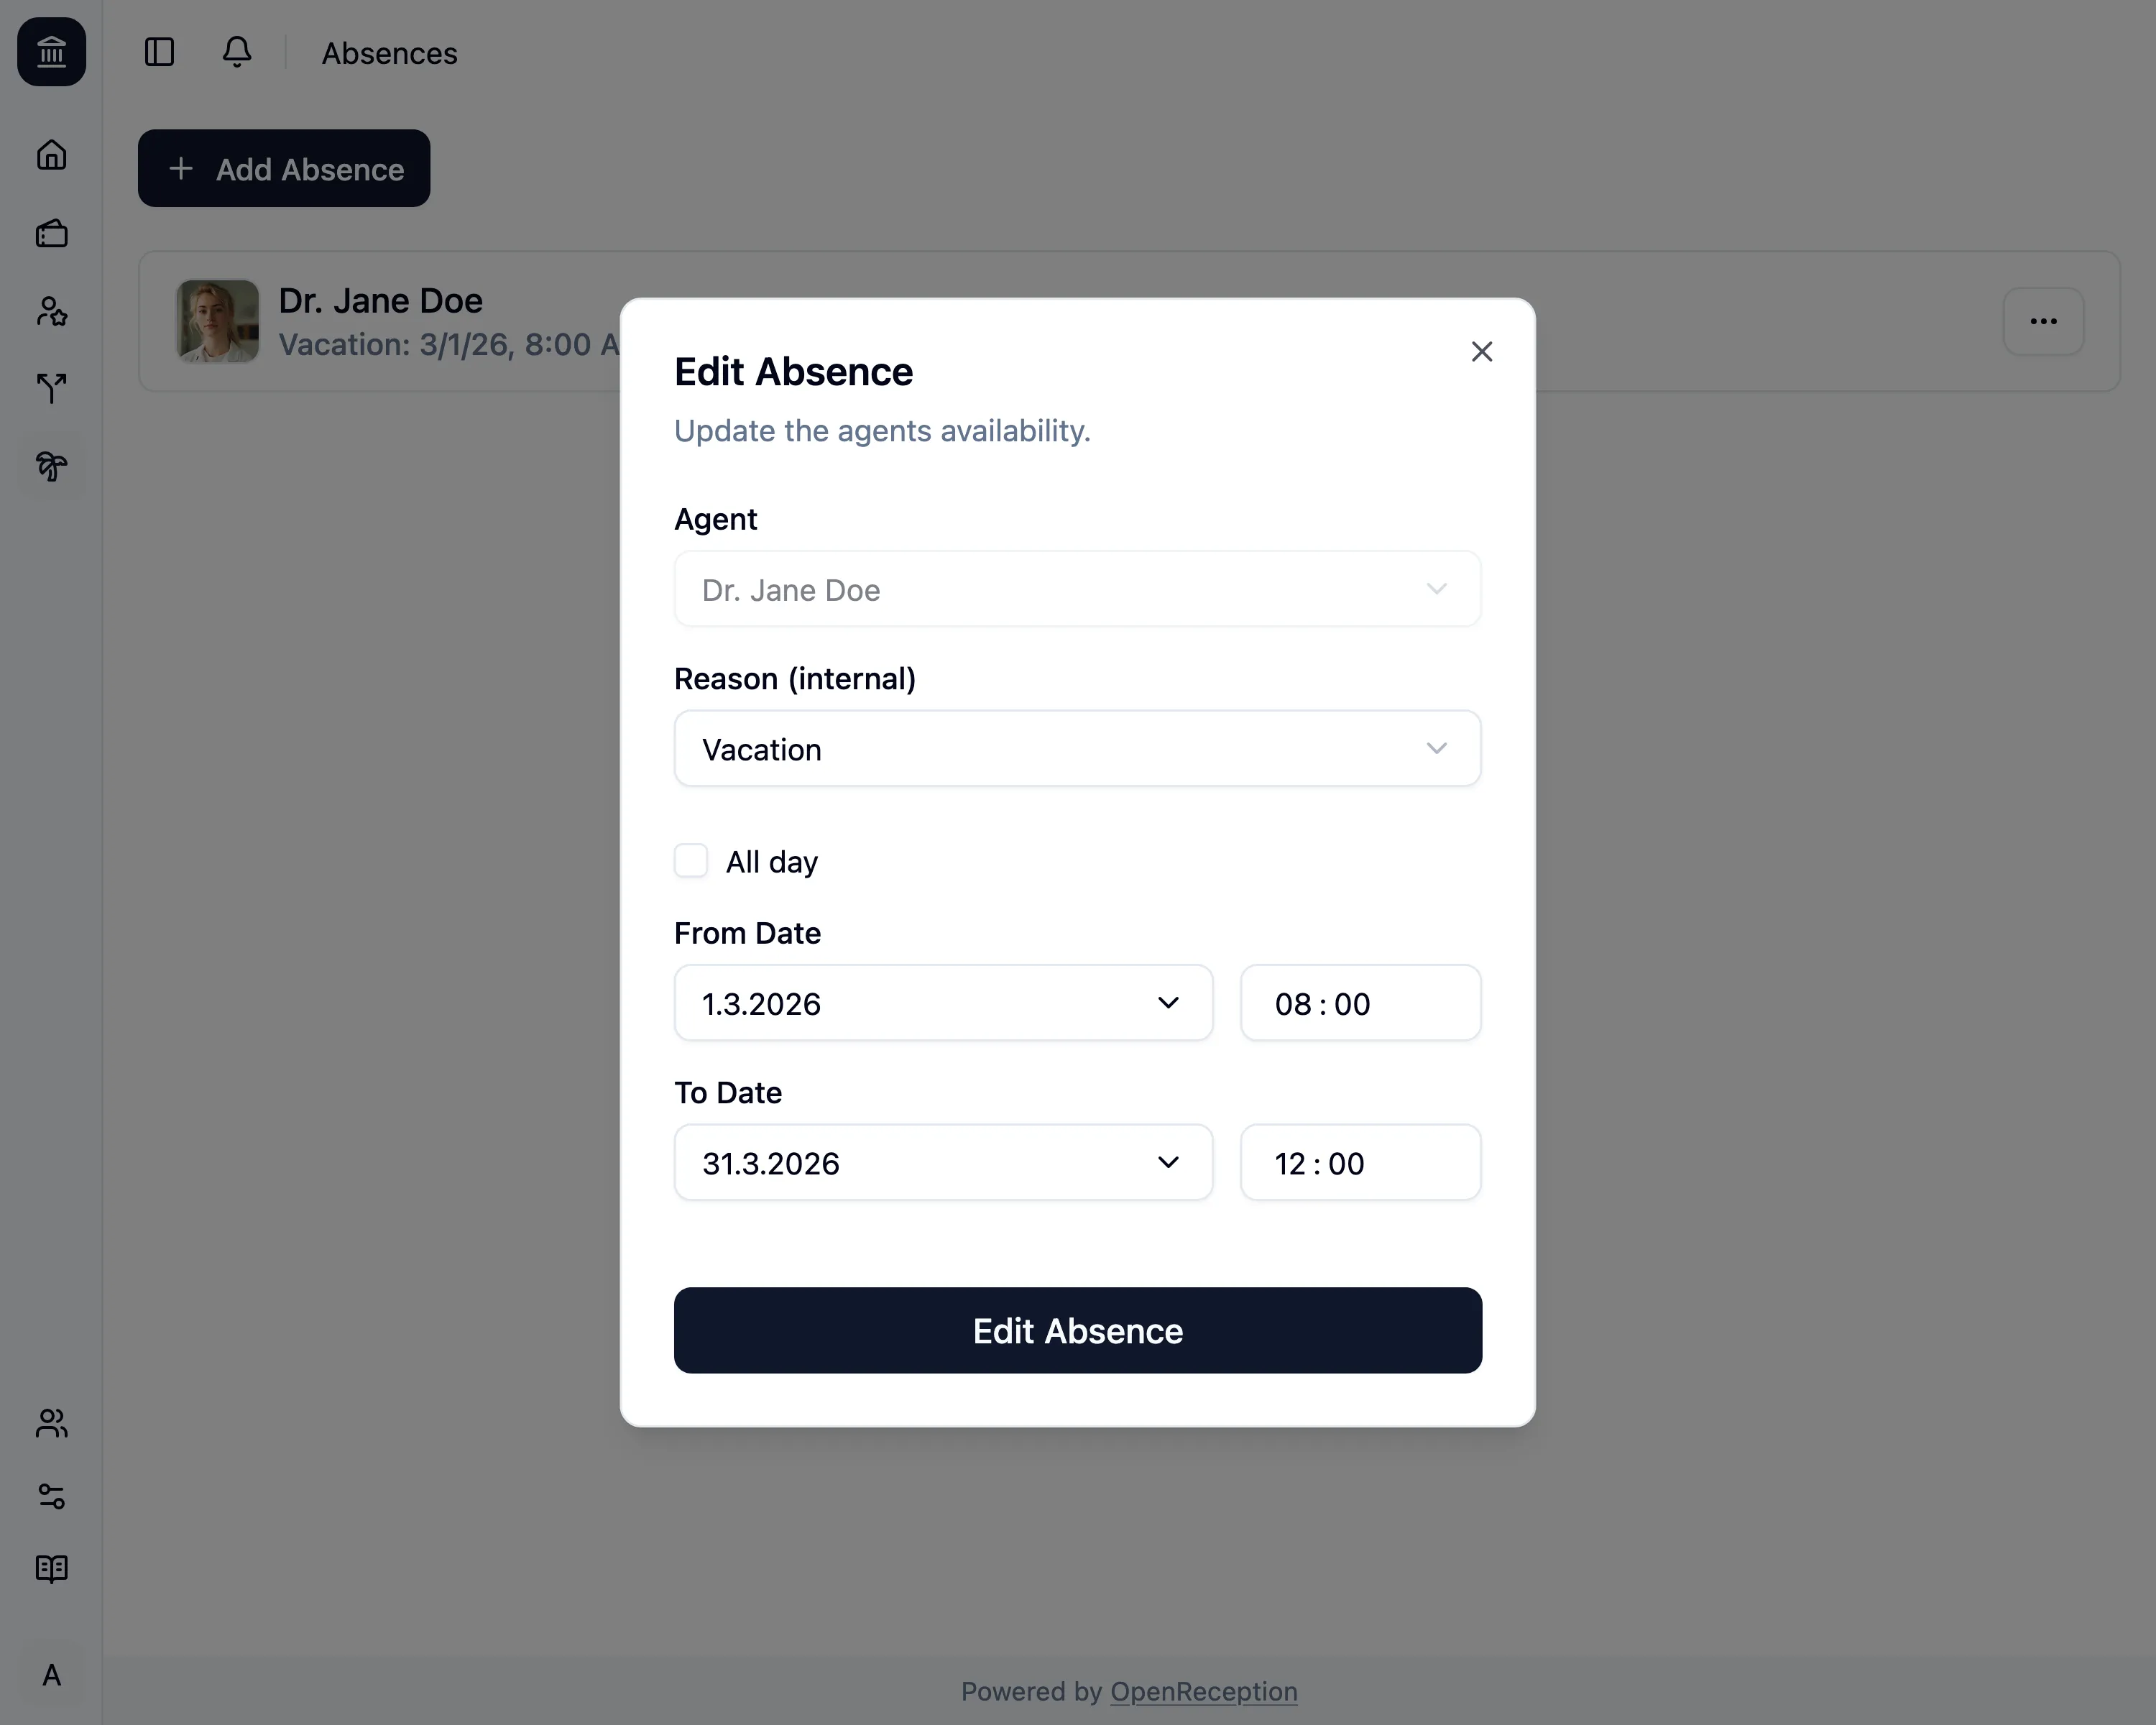Close the Edit Absence dialog
The width and height of the screenshot is (2156, 1725).
pos(1482,351)
